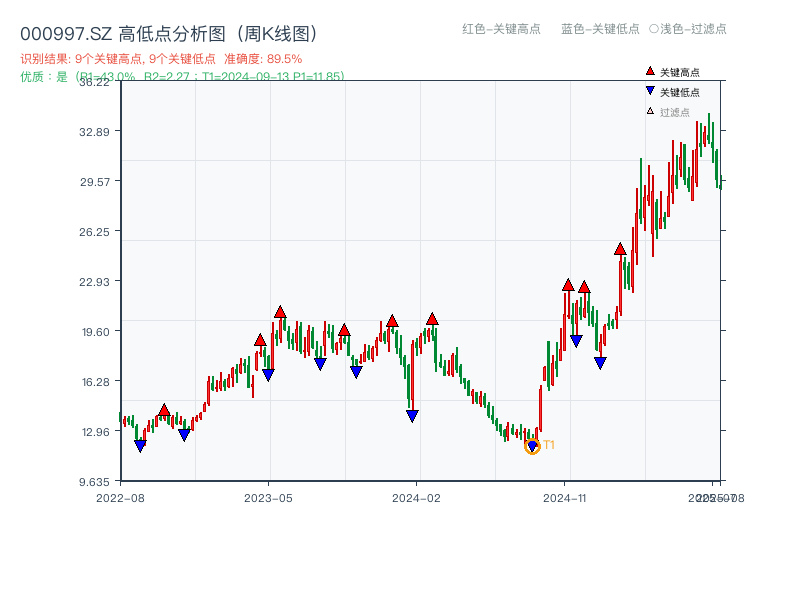Click the 2024-11 date axis label
800x600 pixels.
point(564,498)
